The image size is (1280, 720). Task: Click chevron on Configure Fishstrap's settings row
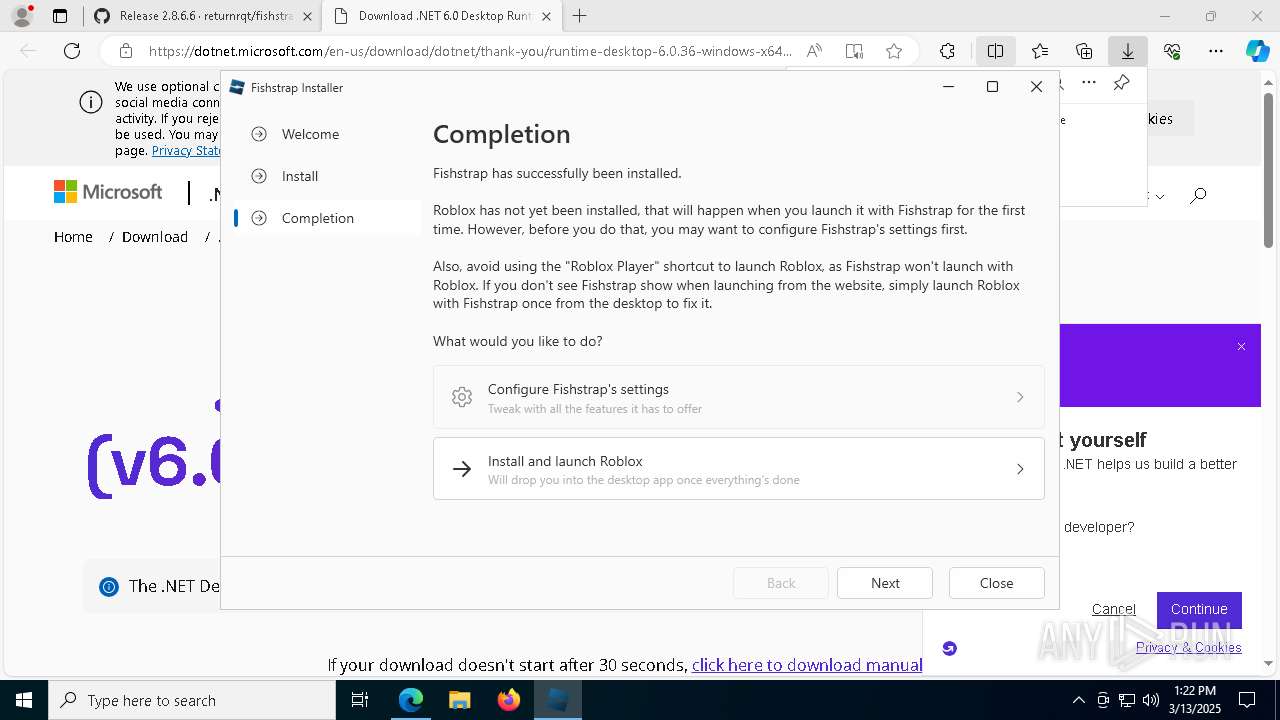1020,397
